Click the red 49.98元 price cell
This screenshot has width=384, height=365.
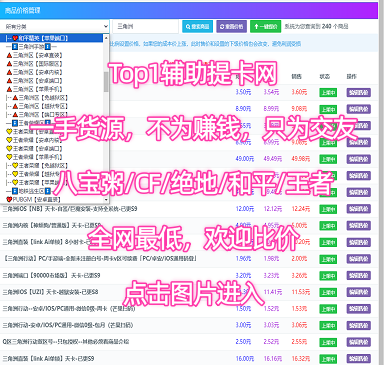pos(301,159)
